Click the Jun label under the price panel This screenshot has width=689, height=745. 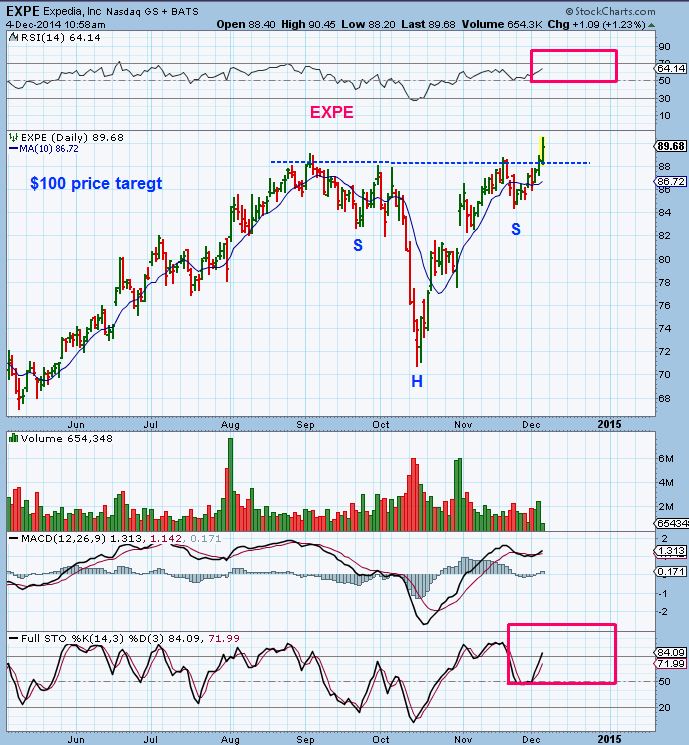coord(76,424)
